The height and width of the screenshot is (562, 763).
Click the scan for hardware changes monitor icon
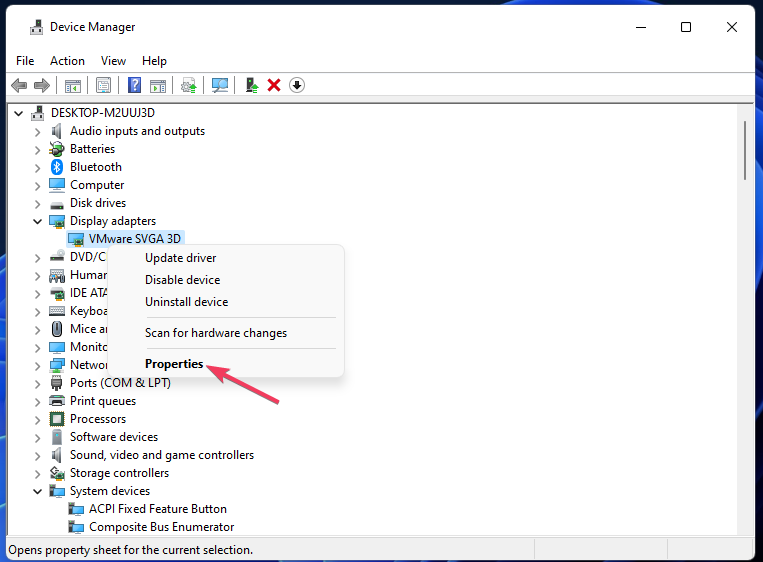coord(220,86)
